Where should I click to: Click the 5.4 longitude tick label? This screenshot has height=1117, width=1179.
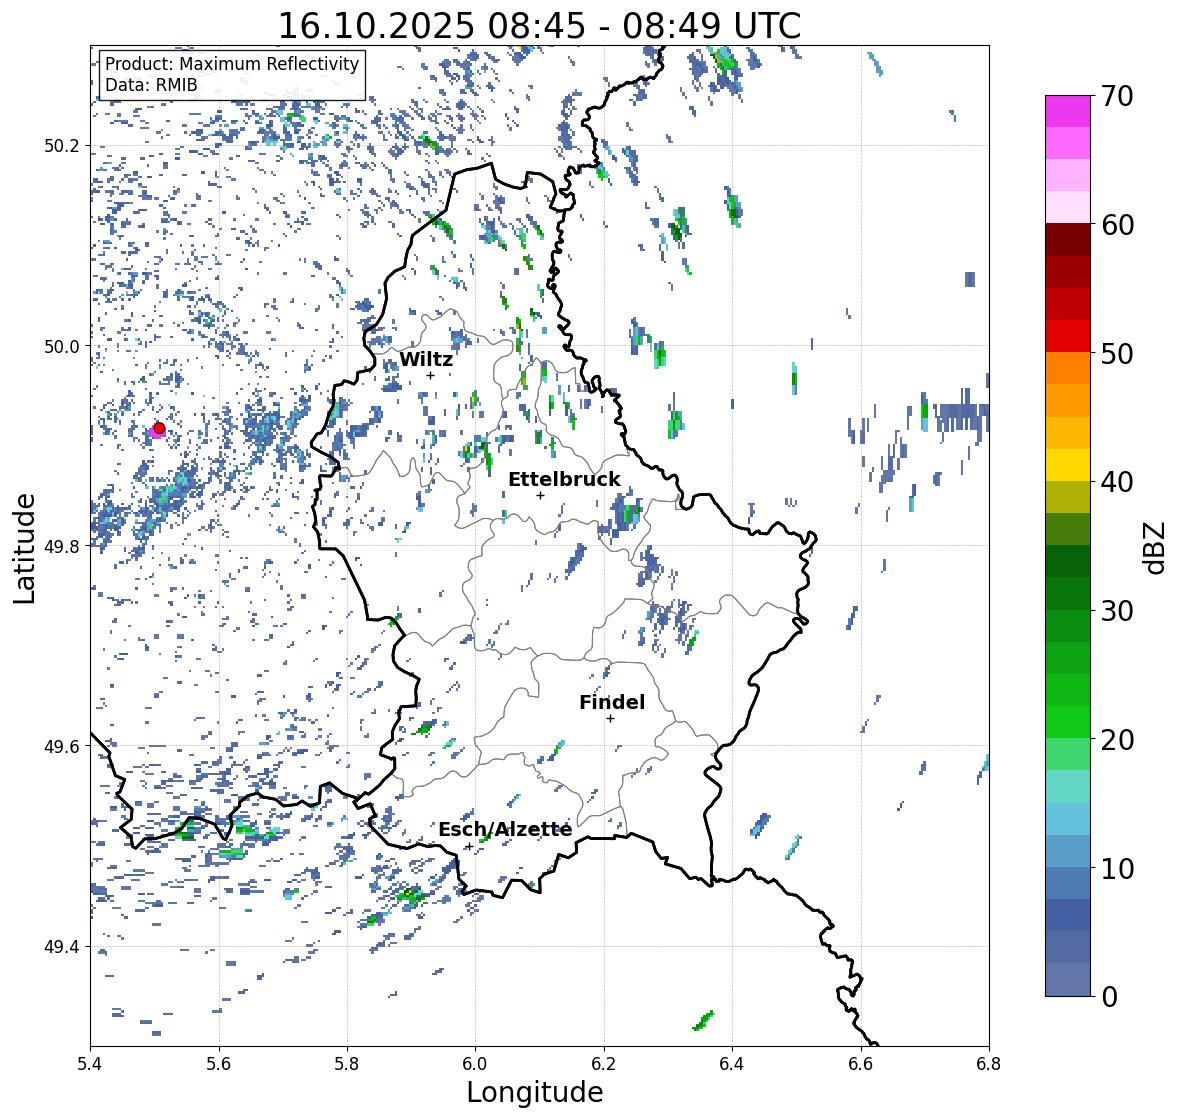click(90, 1064)
